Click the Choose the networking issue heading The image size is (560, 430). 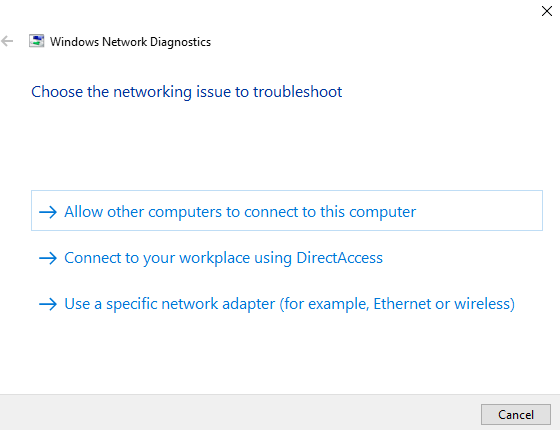(x=186, y=92)
